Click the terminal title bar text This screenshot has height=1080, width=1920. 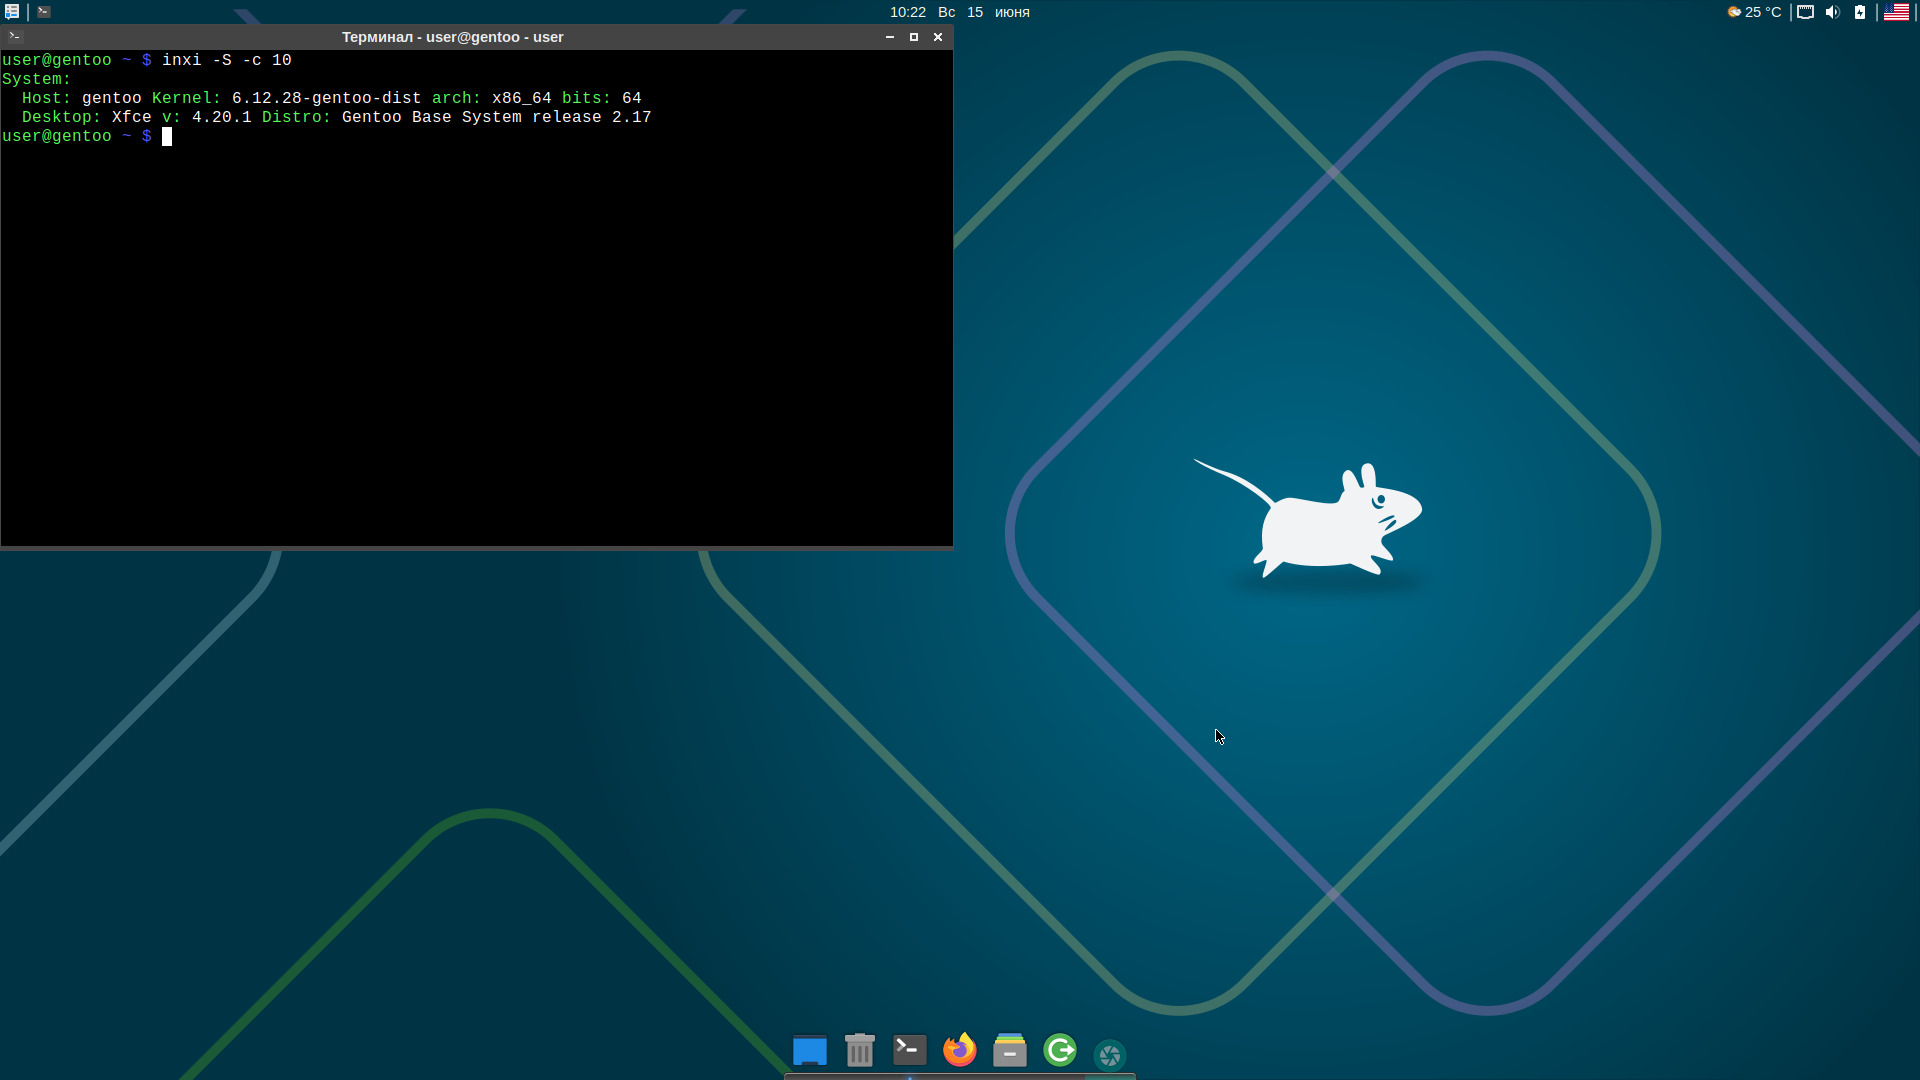(x=452, y=37)
